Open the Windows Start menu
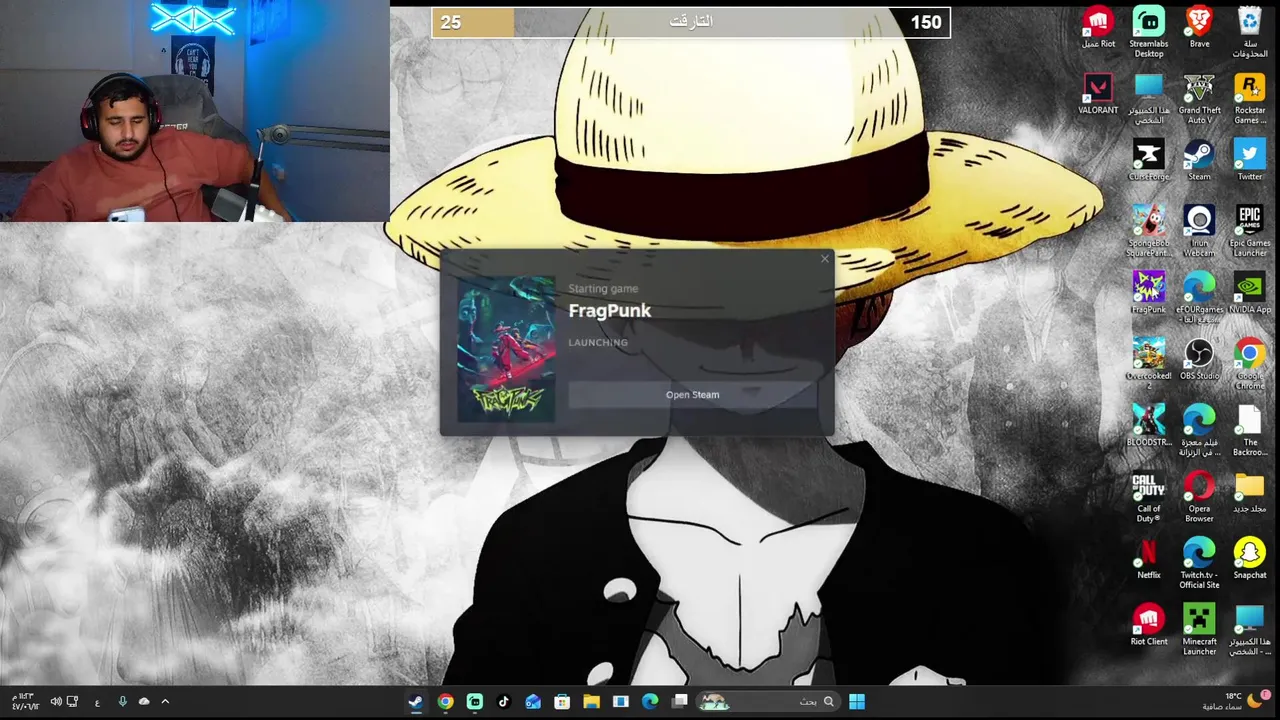The width and height of the screenshot is (1280, 720). coord(857,701)
